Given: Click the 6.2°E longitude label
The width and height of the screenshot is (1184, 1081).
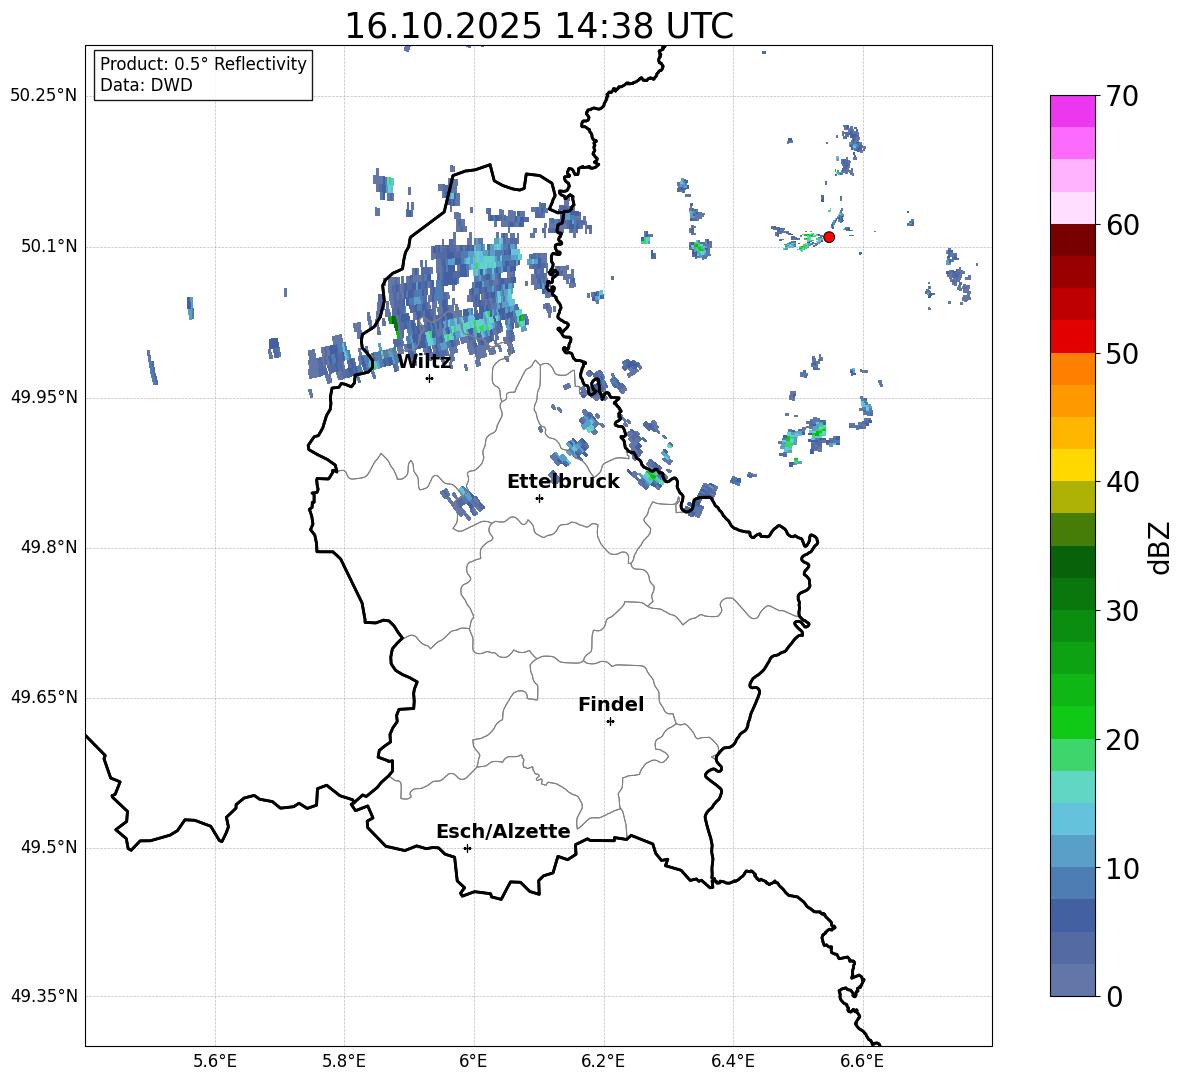Looking at the screenshot, I should pos(603,1061).
